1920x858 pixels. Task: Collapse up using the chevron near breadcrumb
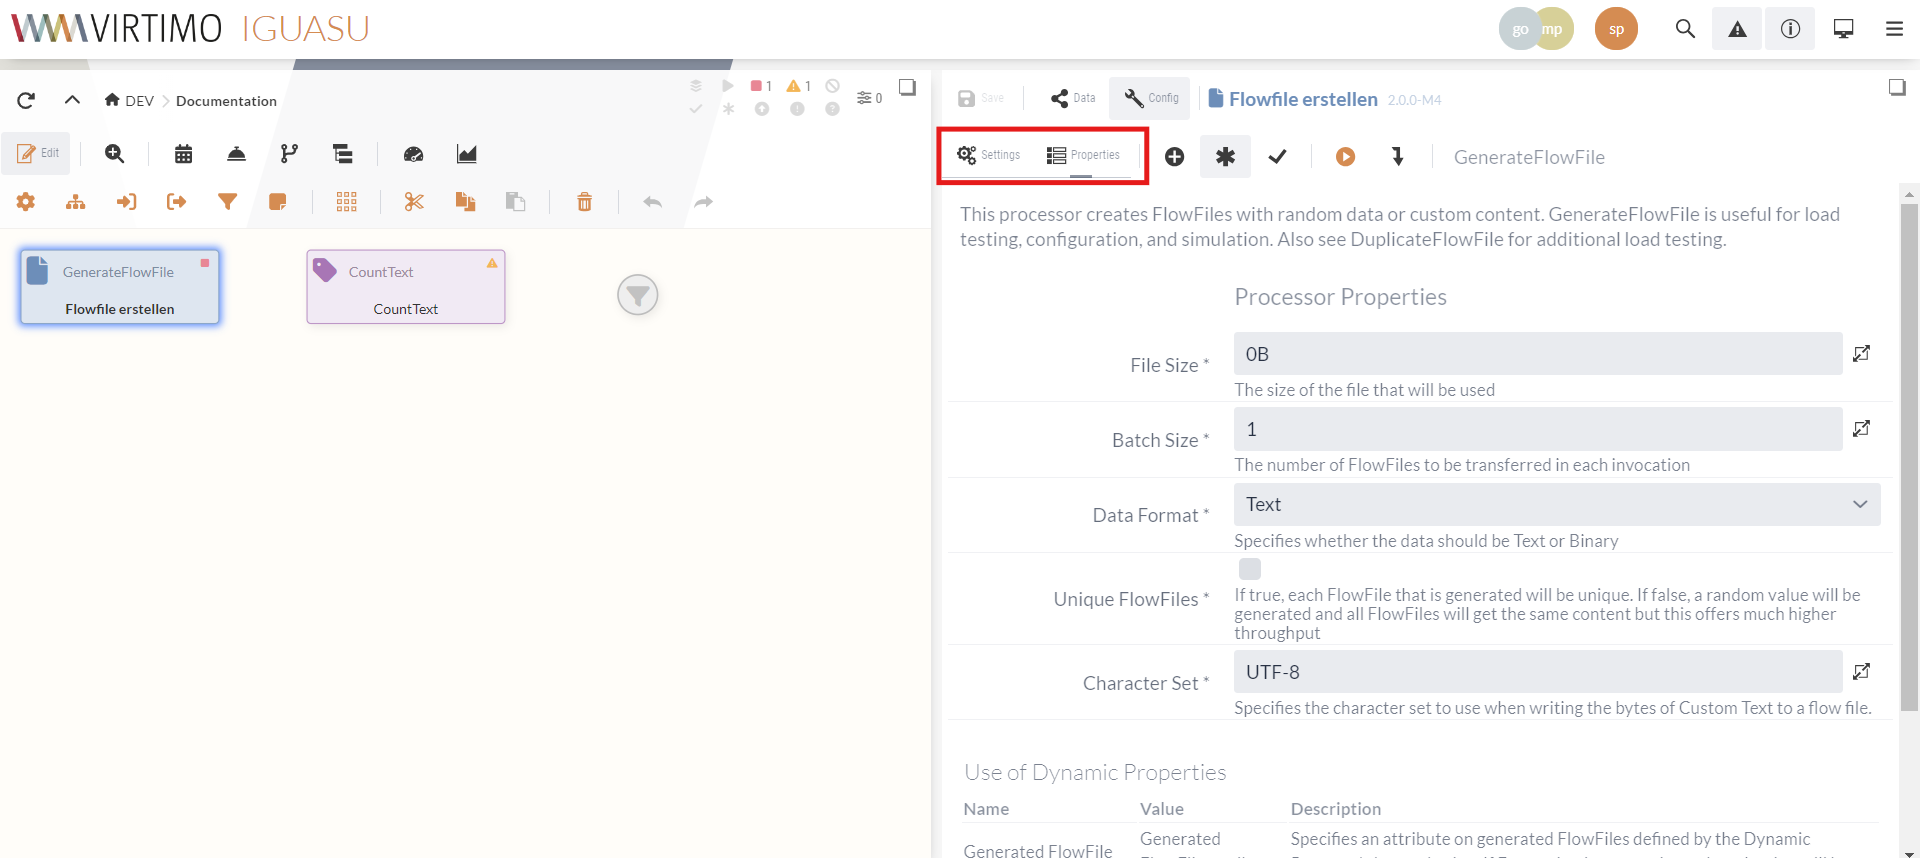72,100
